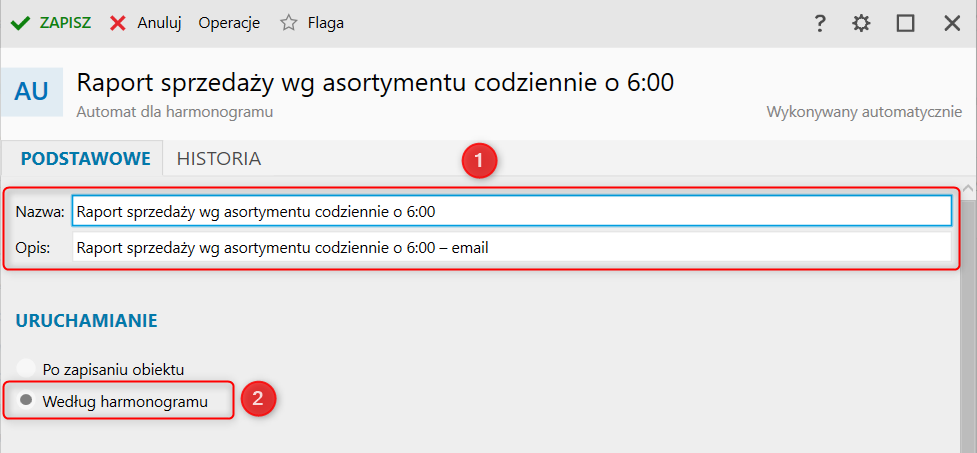Open help with the question mark icon
Viewport: 977px width, 453px height.
coord(819,23)
